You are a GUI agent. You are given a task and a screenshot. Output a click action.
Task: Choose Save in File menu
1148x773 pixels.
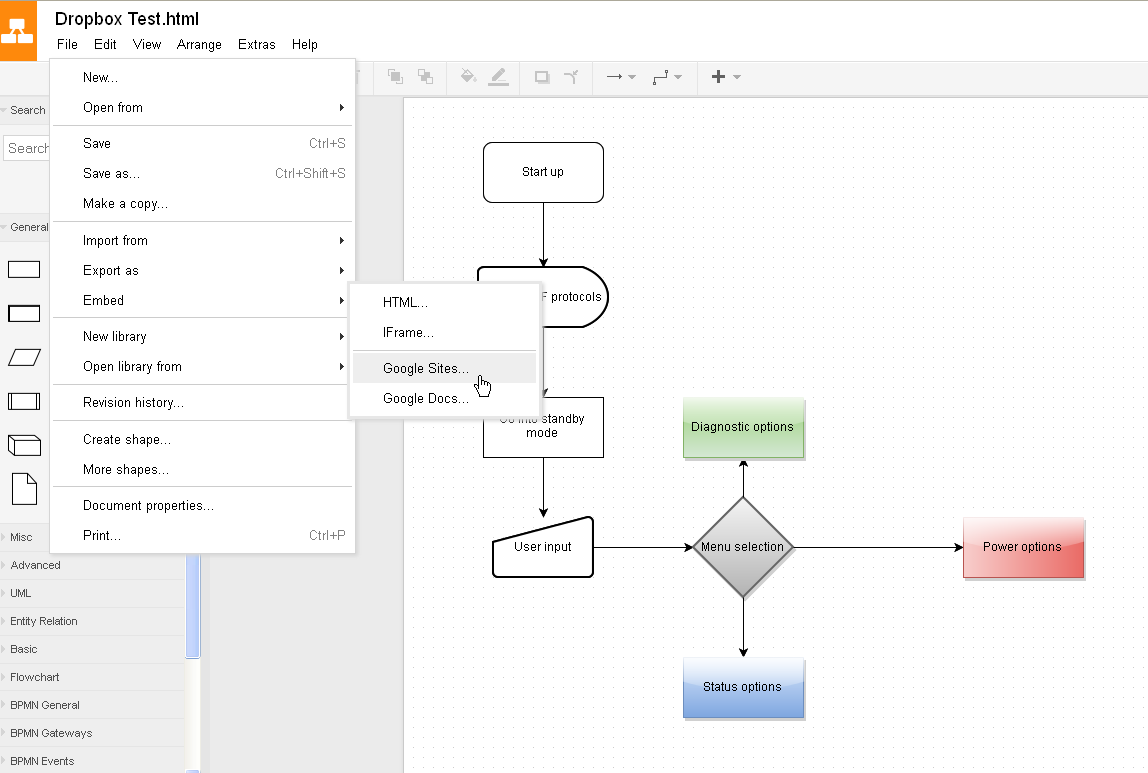coord(203,143)
